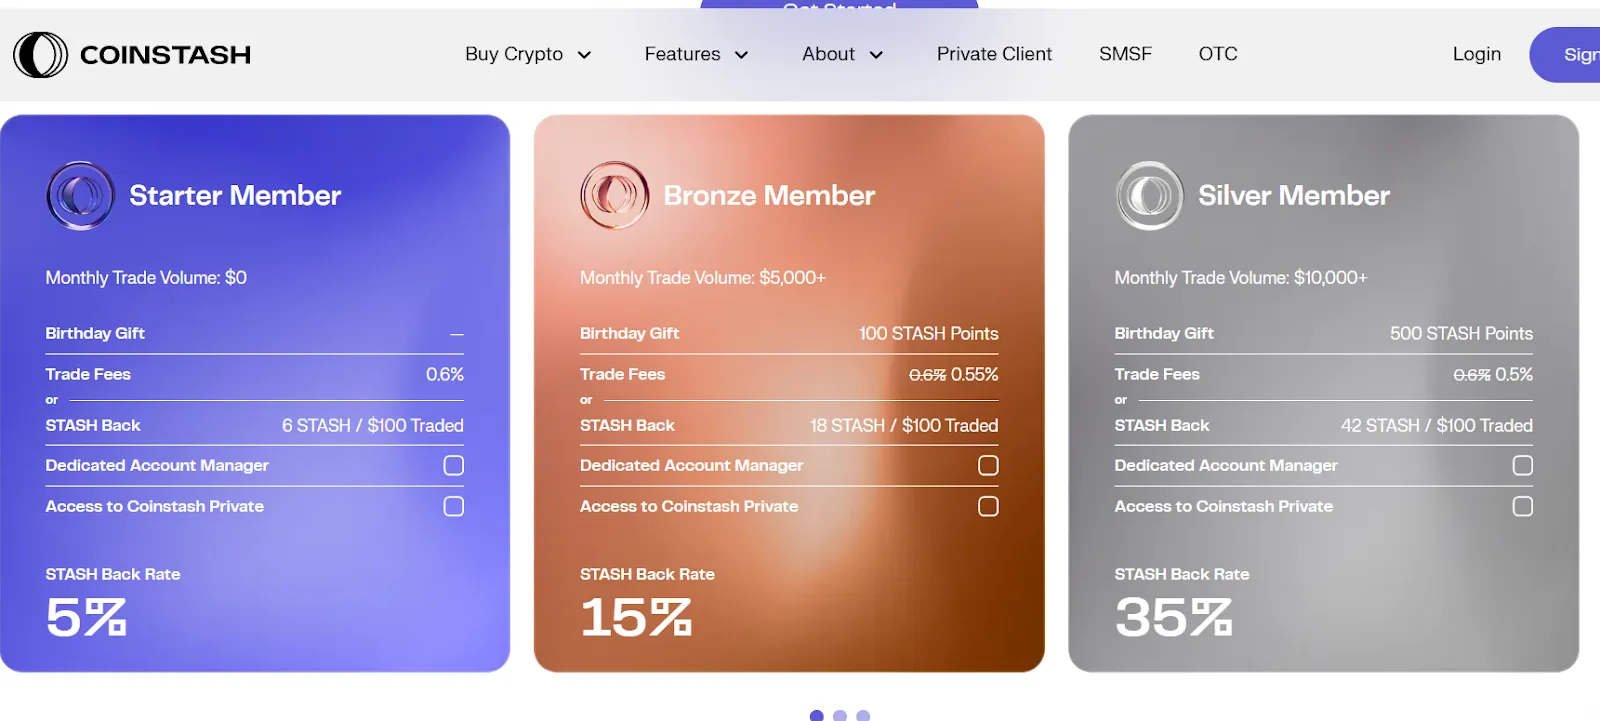Tick Bronze Access to Coinstash Private checkbox

click(x=988, y=506)
